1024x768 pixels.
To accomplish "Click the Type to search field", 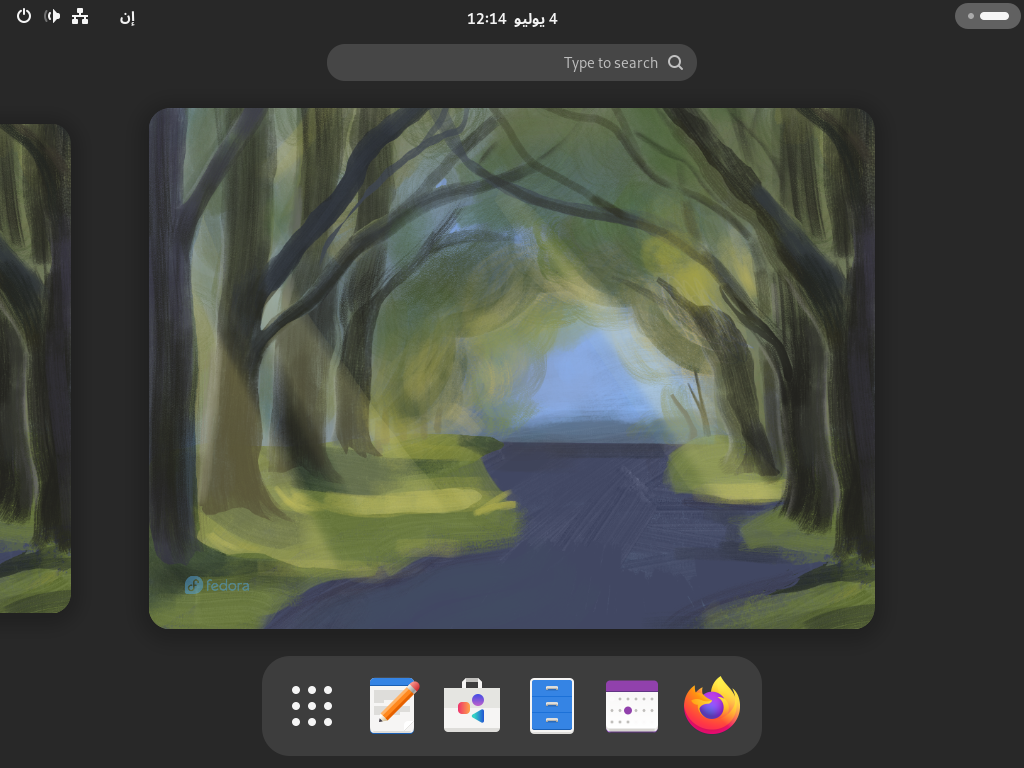I will [x=512, y=63].
